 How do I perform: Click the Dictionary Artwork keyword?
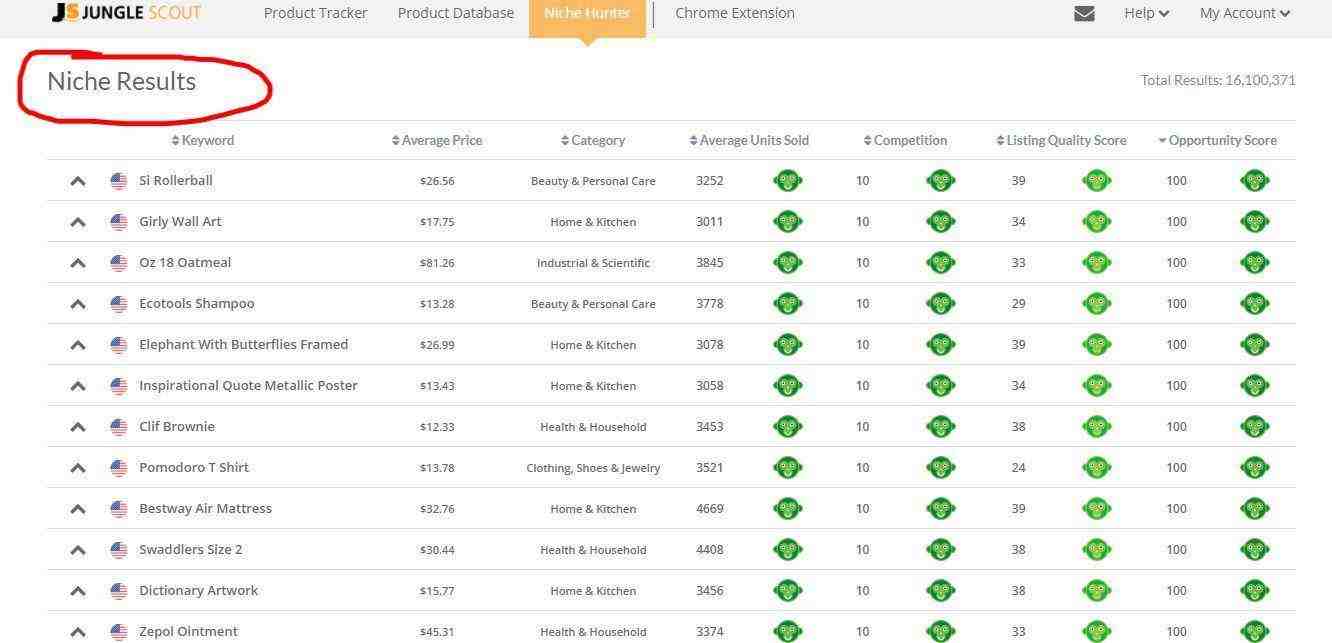[x=198, y=591]
